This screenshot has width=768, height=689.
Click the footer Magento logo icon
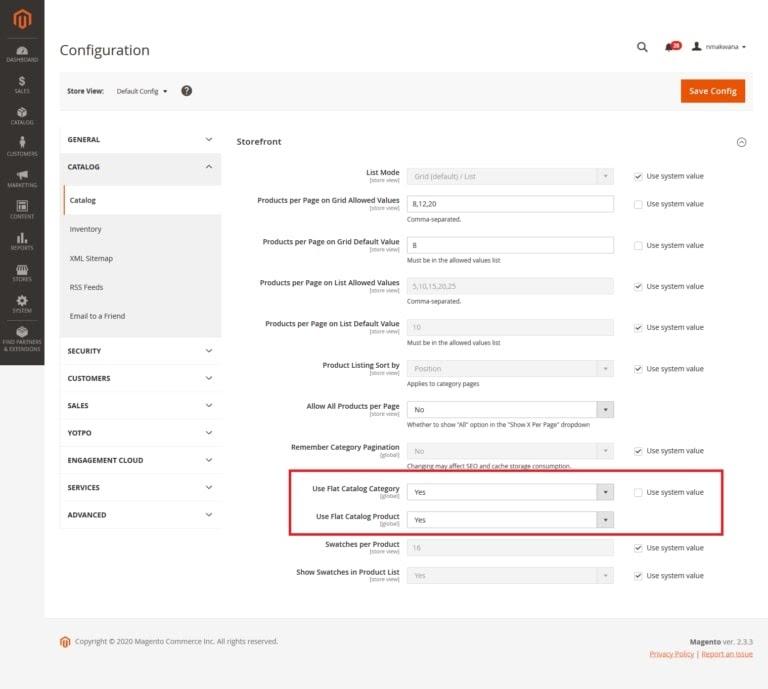coord(65,641)
